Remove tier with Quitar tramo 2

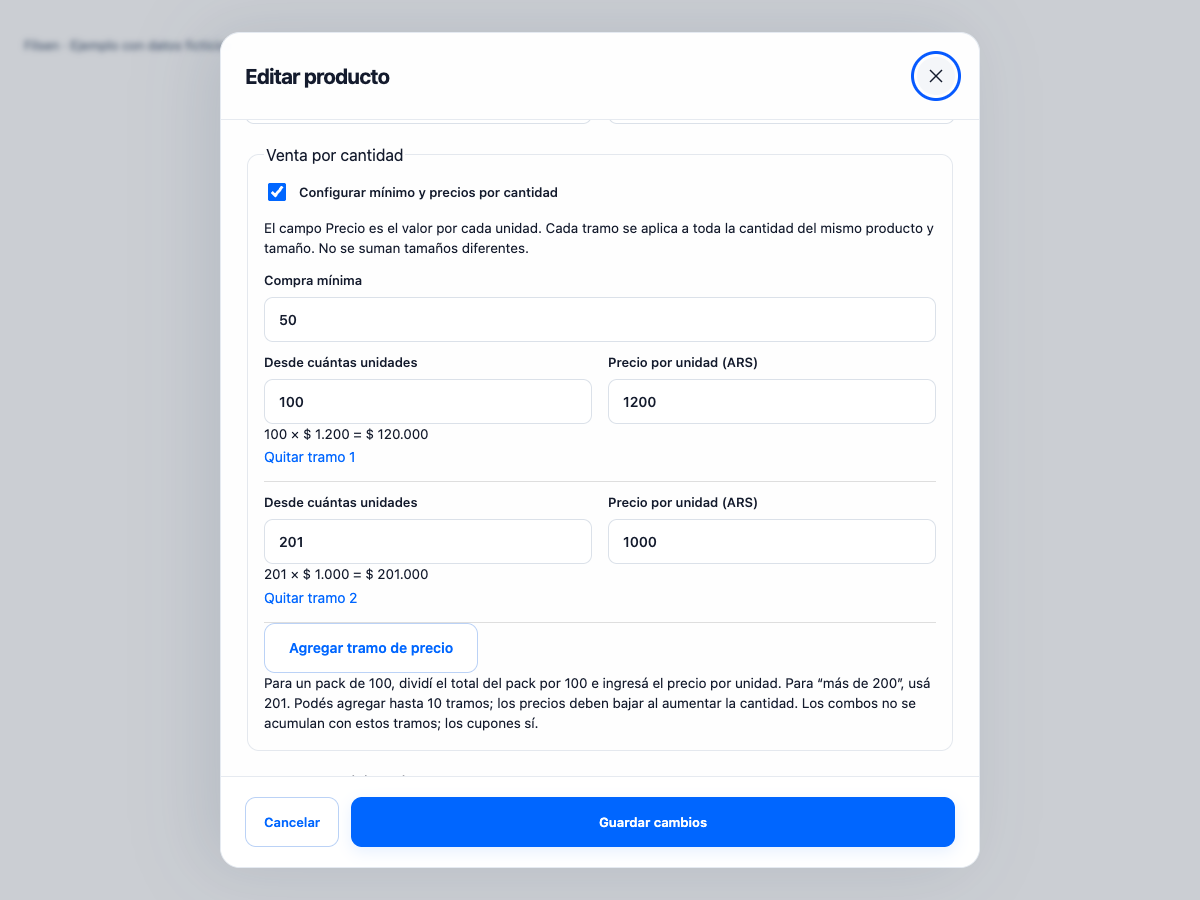(311, 598)
